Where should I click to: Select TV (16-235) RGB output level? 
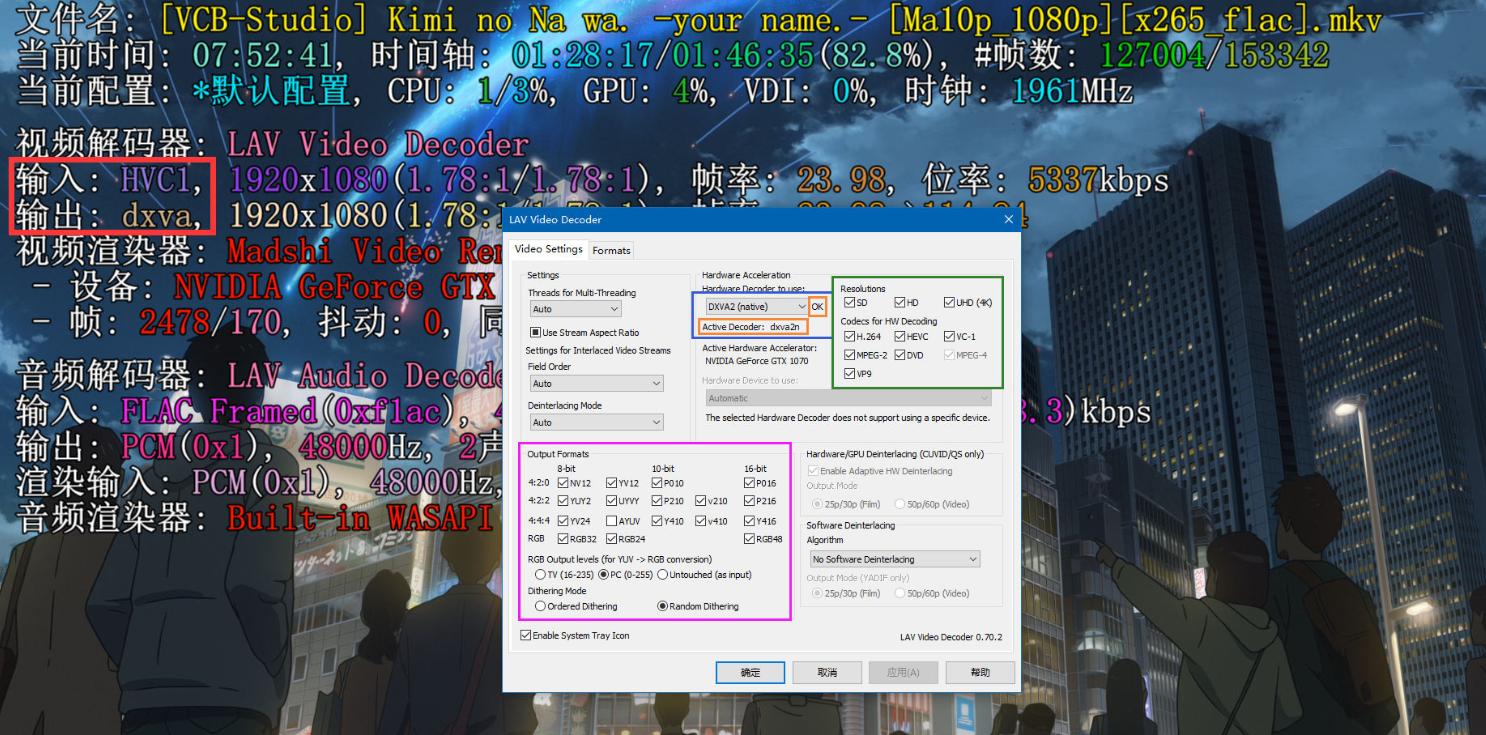[541, 574]
